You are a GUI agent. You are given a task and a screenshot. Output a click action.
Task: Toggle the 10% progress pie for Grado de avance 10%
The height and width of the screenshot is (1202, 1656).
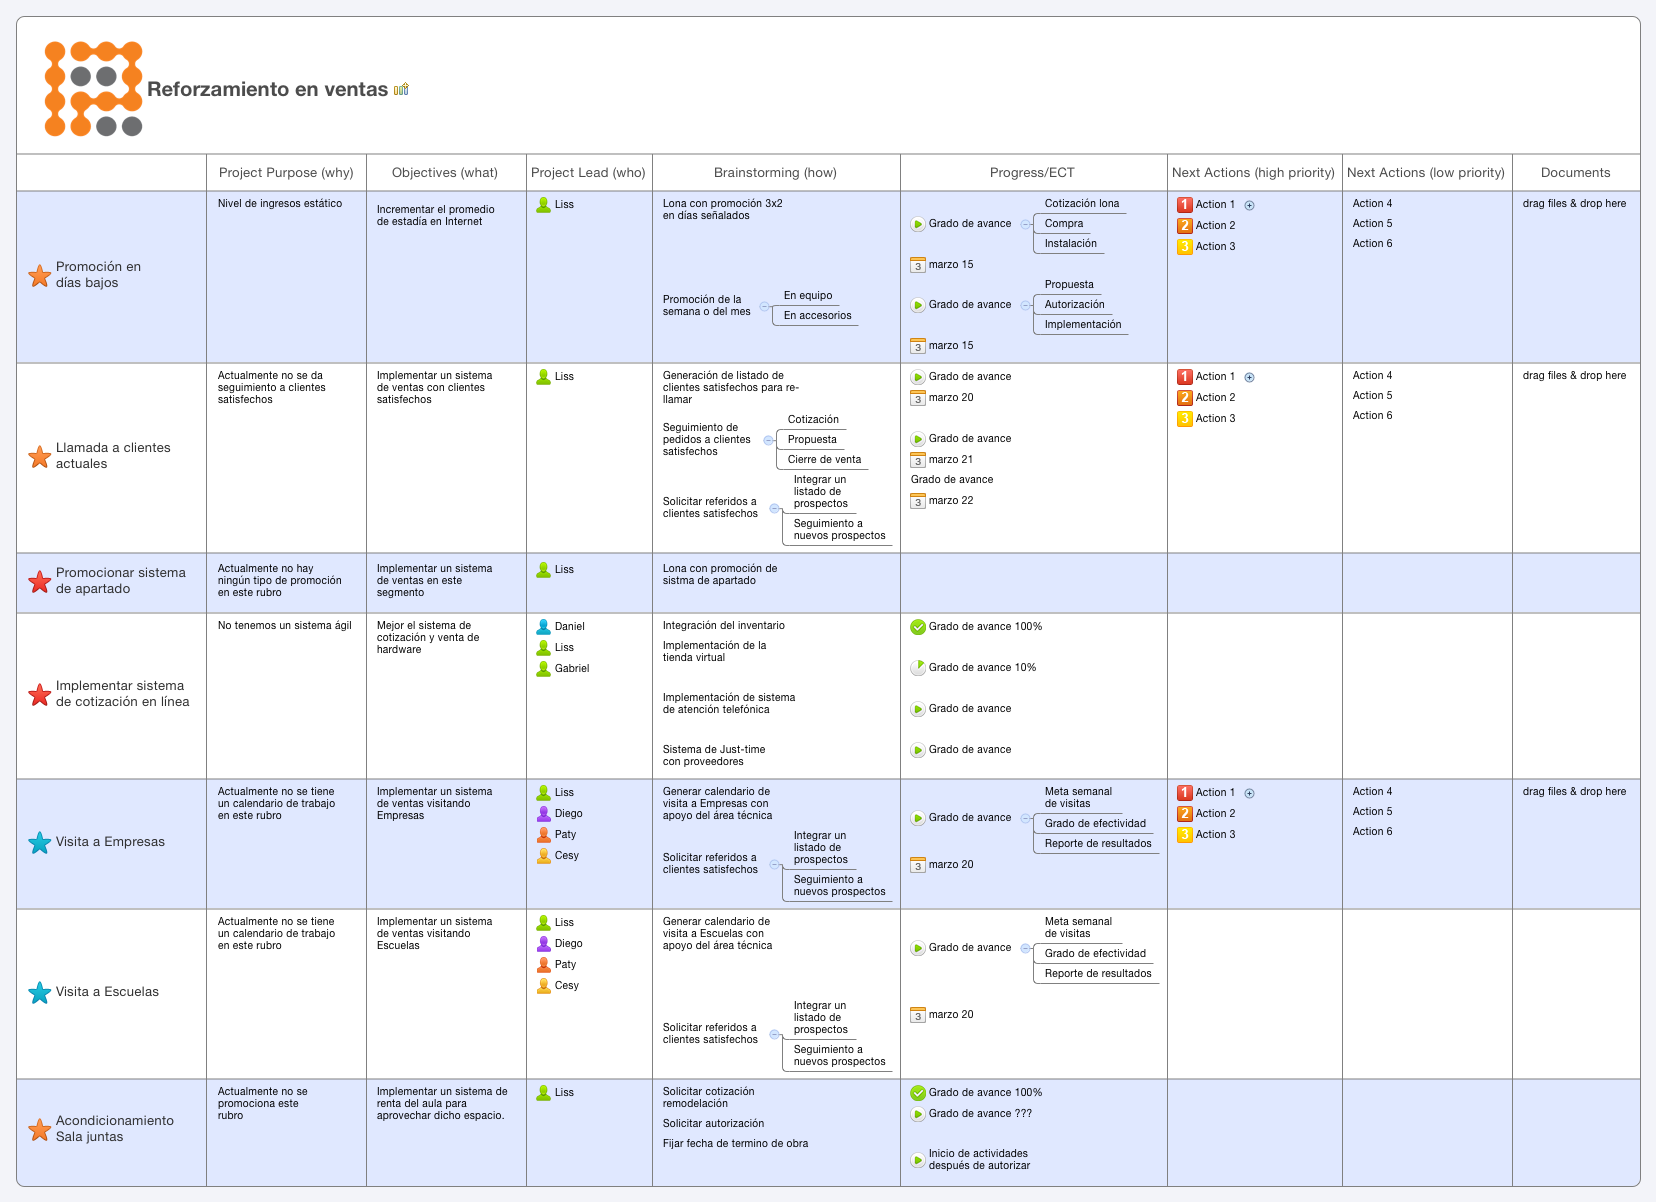(x=918, y=668)
